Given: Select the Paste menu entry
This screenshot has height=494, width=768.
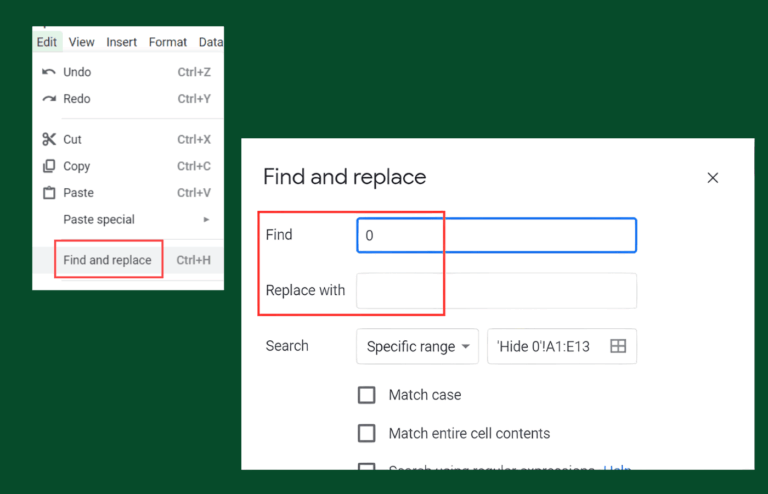Looking at the screenshot, I should coord(128,192).
